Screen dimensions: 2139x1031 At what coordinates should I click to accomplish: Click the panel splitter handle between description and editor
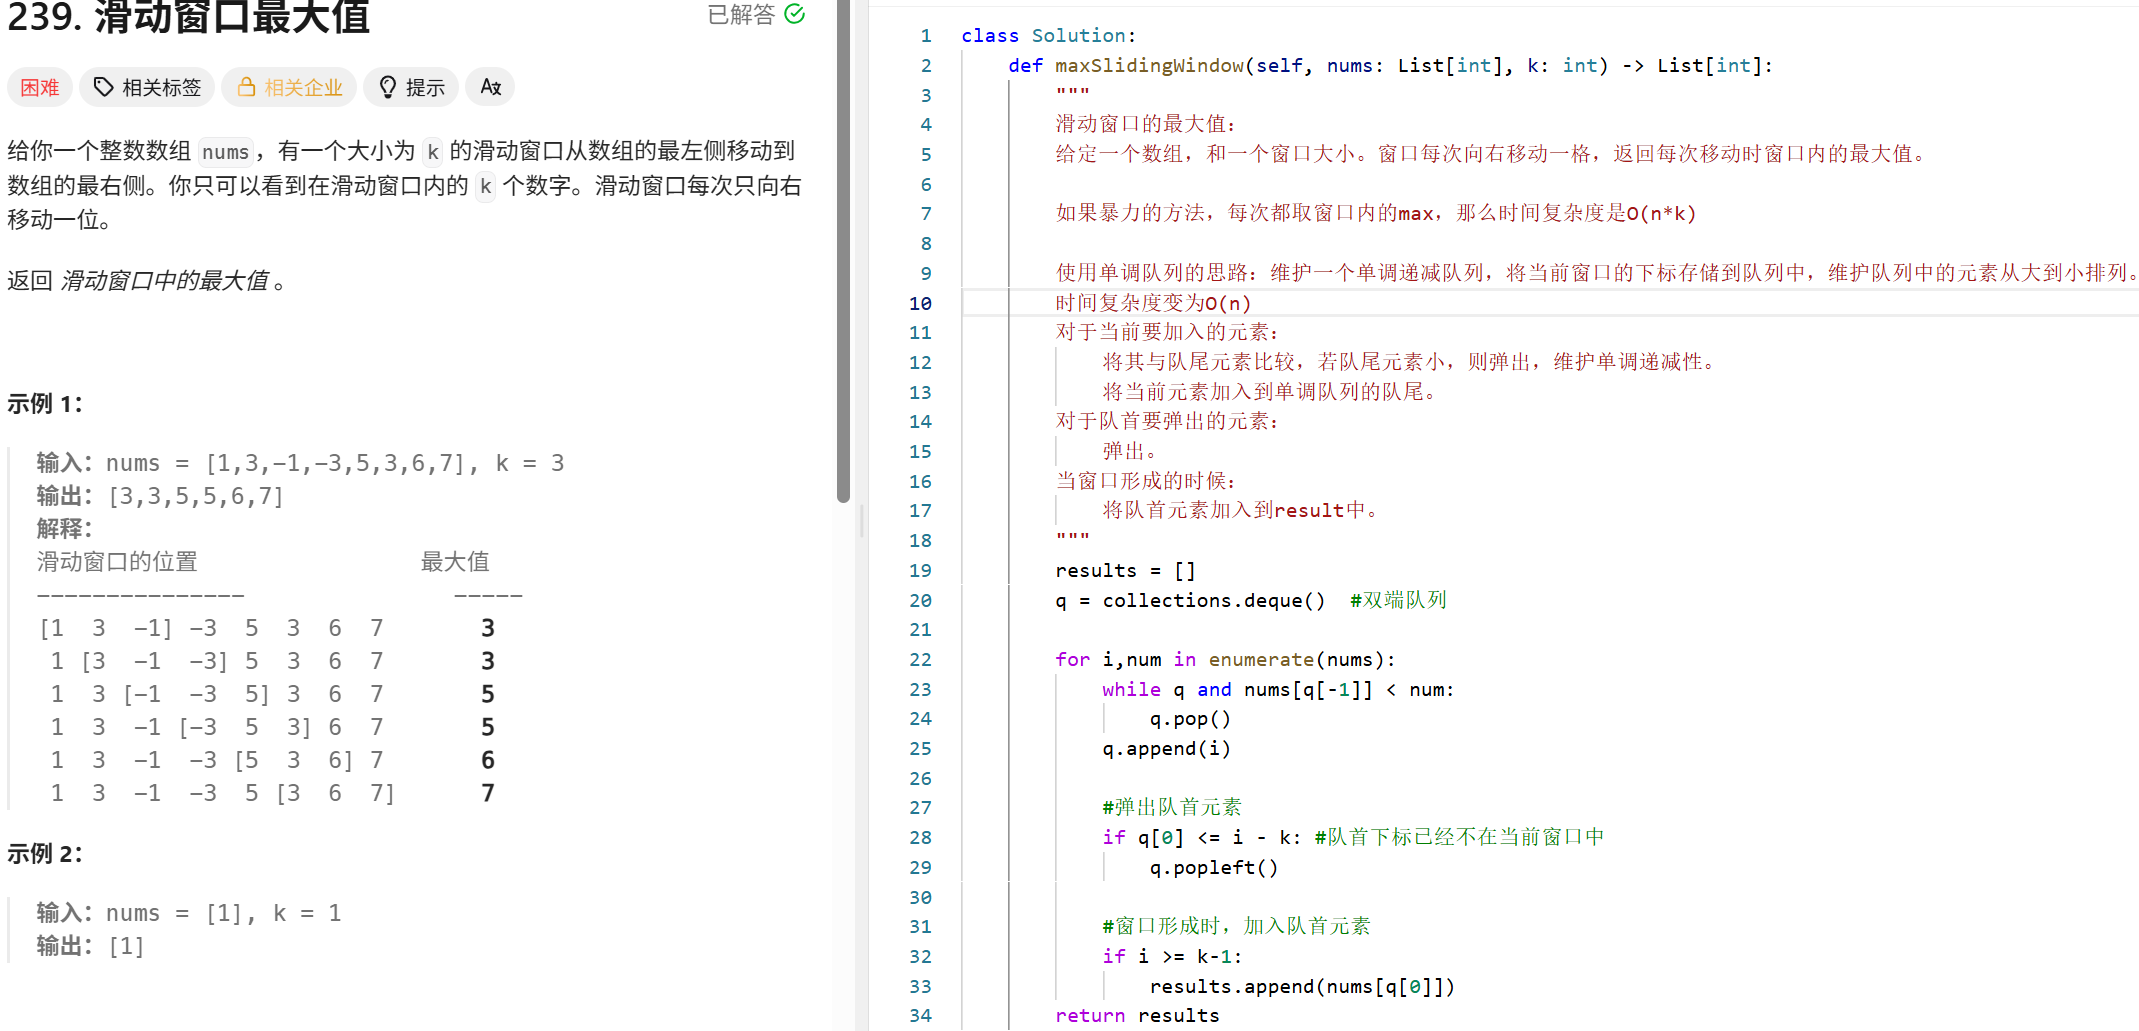pos(861,520)
